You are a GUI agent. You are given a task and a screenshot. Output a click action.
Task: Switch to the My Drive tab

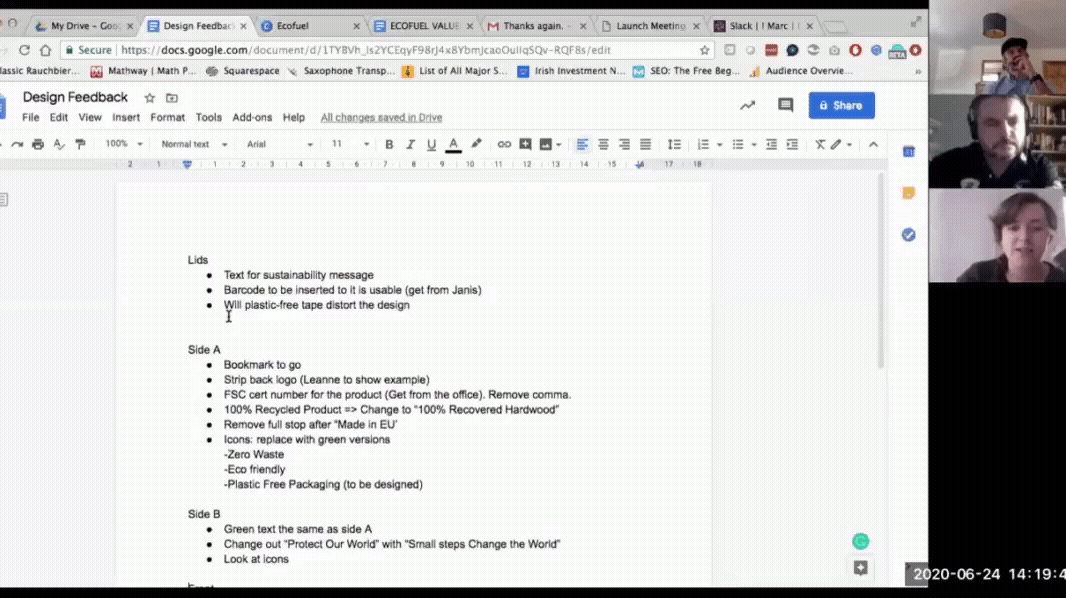click(x=84, y=26)
